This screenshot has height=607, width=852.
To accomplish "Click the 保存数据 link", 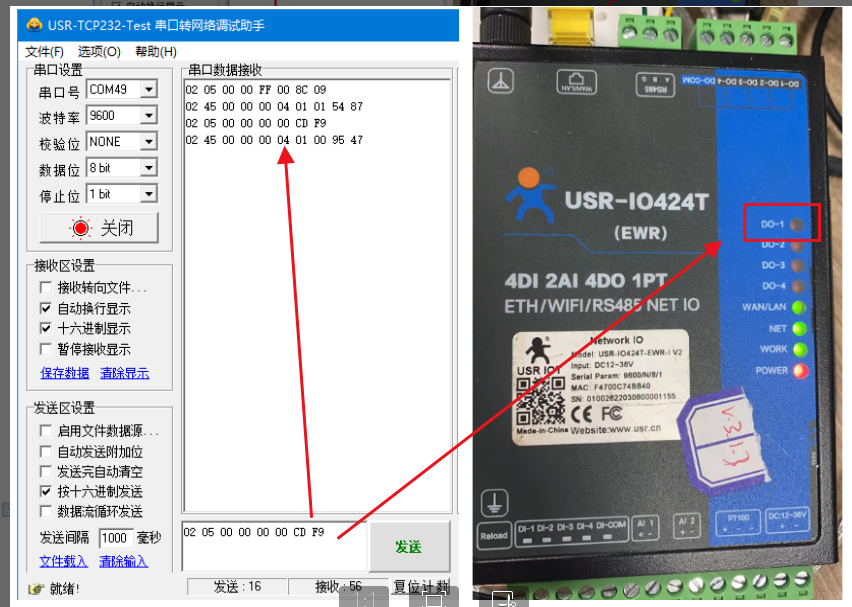I will click(65, 373).
